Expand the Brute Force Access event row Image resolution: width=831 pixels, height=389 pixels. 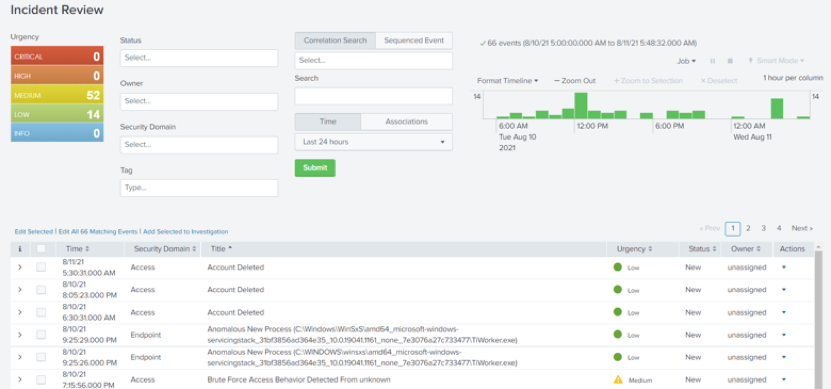[x=20, y=379]
